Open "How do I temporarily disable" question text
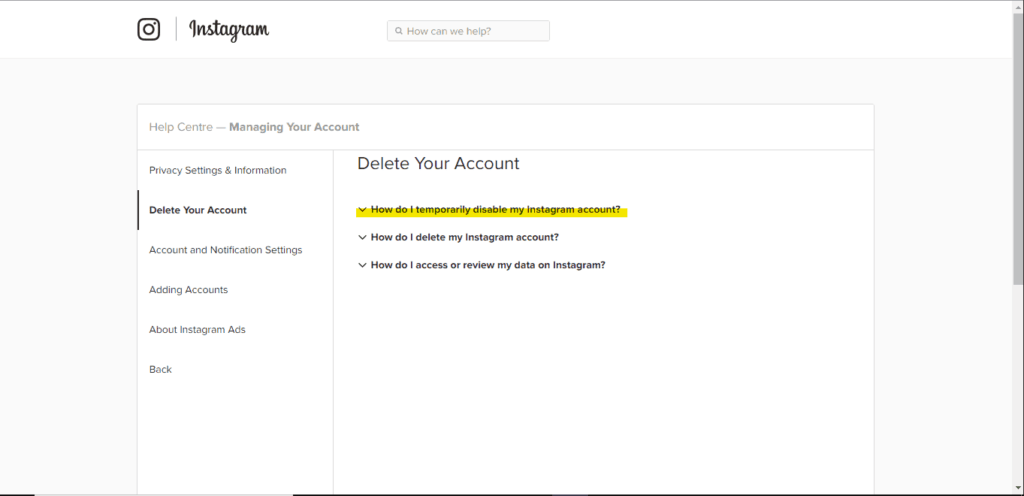 click(496, 210)
